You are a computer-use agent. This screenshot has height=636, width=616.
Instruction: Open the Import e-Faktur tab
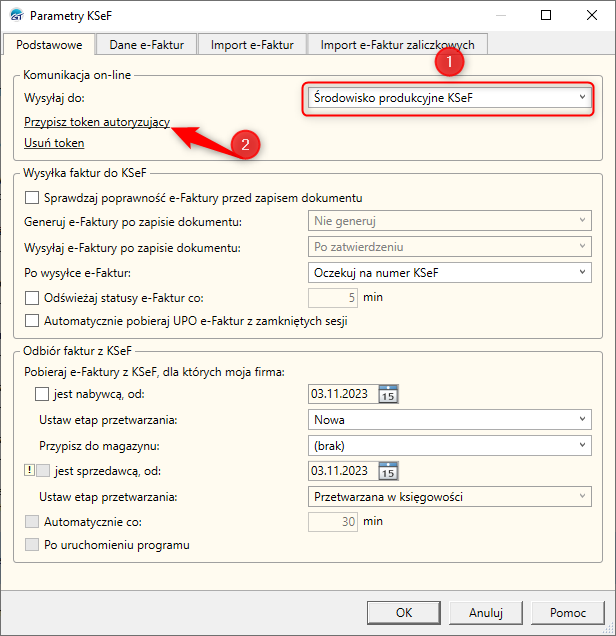click(x=251, y=44)
